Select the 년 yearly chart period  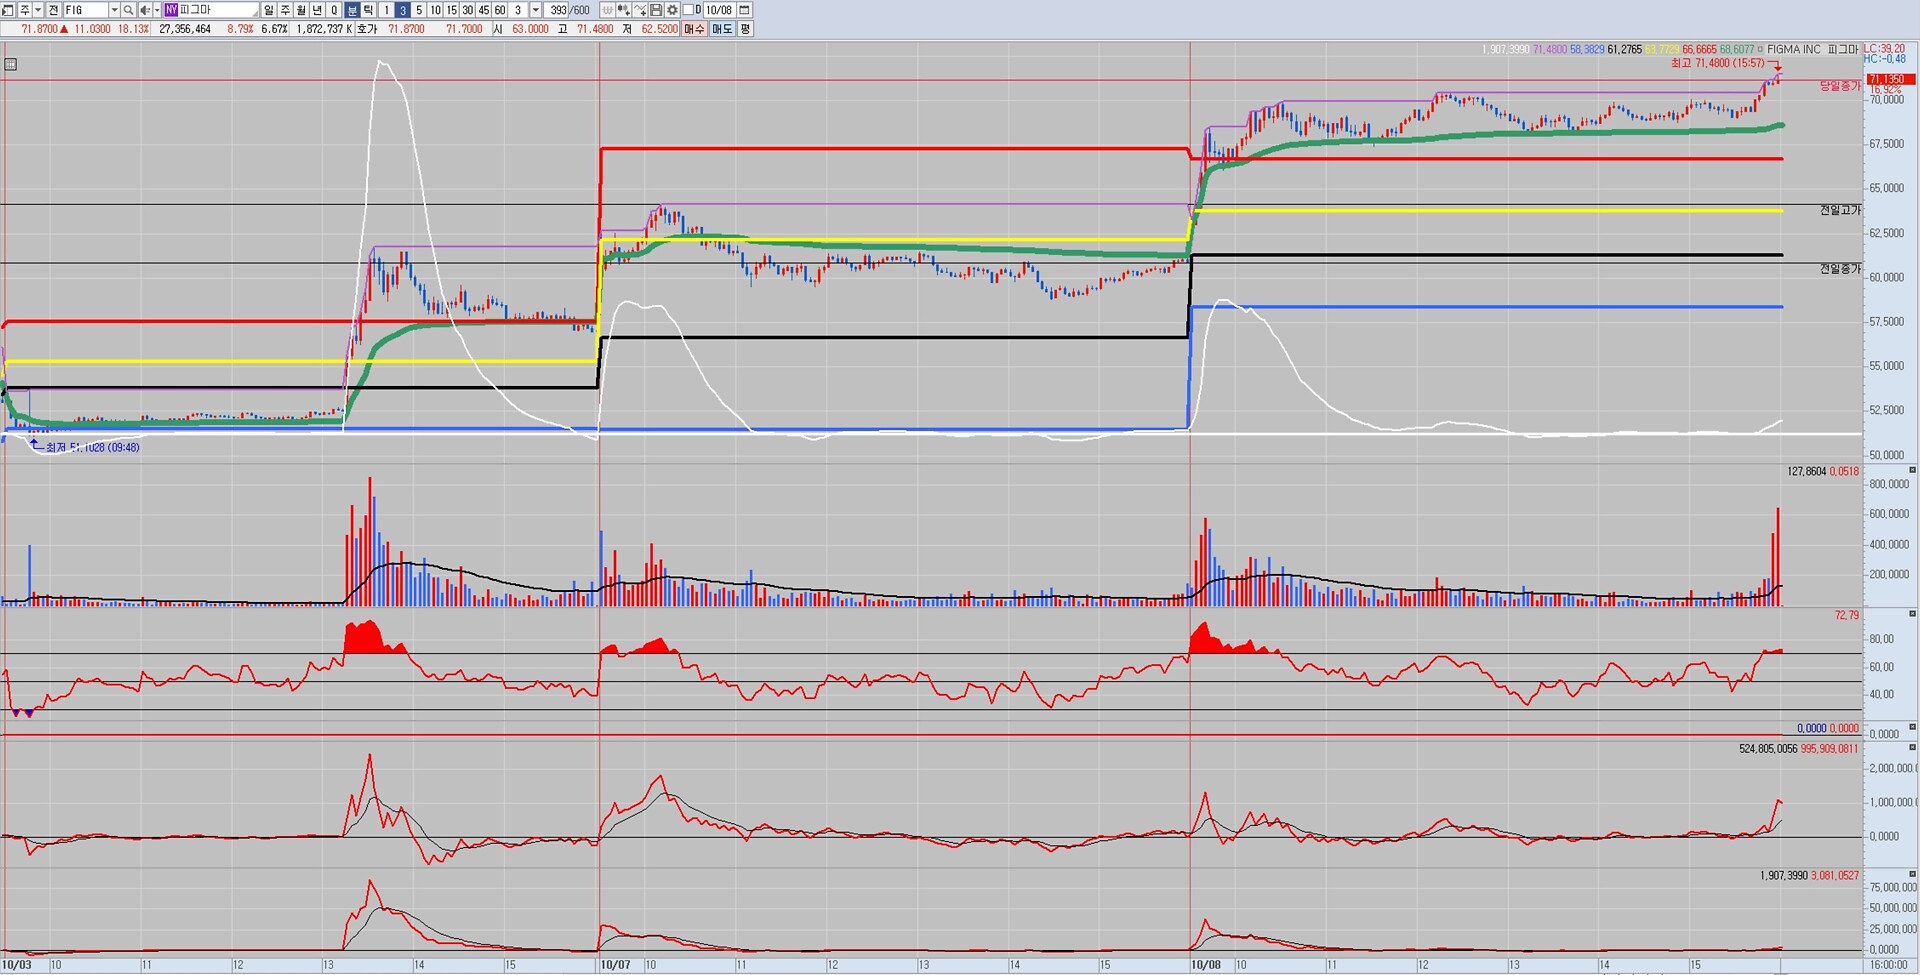(x=318, y=10)
